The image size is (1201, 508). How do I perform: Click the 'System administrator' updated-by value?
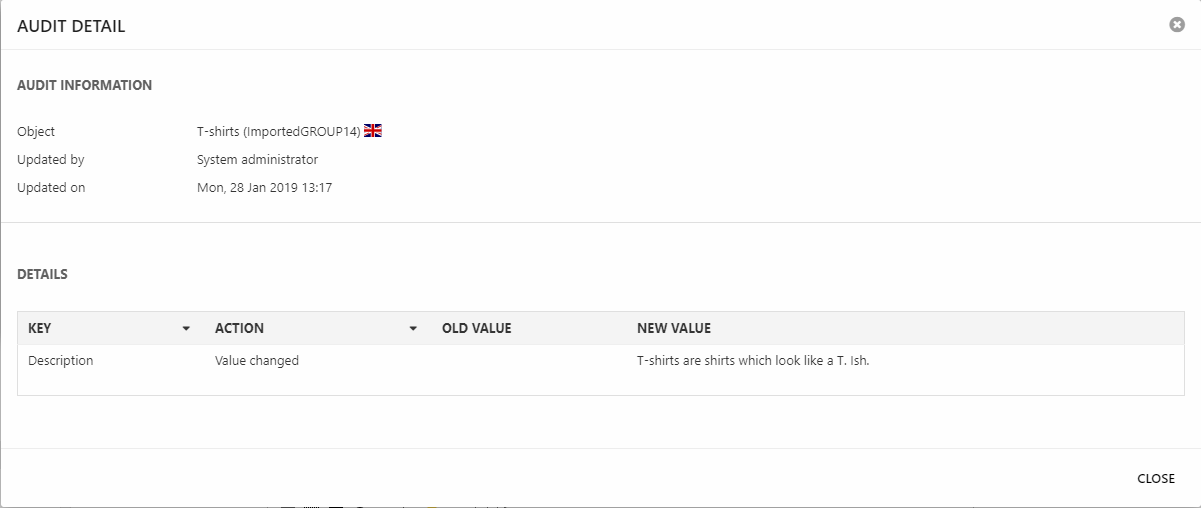coord(257,159)
